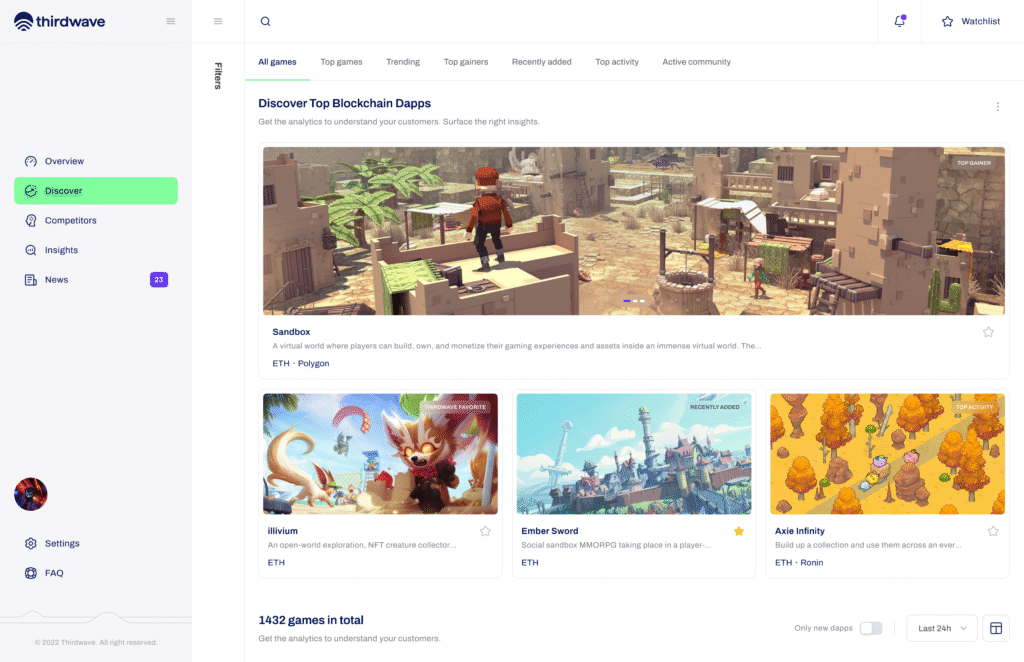Click the carousel slide indicator dots

(634, 301)
